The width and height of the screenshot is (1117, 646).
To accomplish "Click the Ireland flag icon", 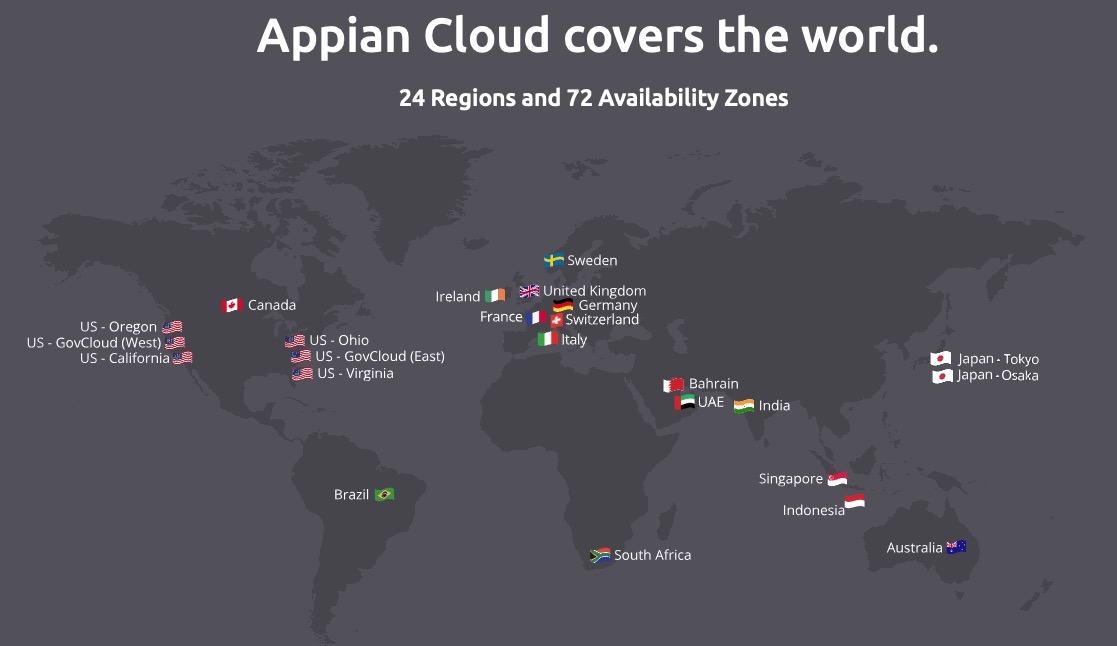I will point(495,296).
